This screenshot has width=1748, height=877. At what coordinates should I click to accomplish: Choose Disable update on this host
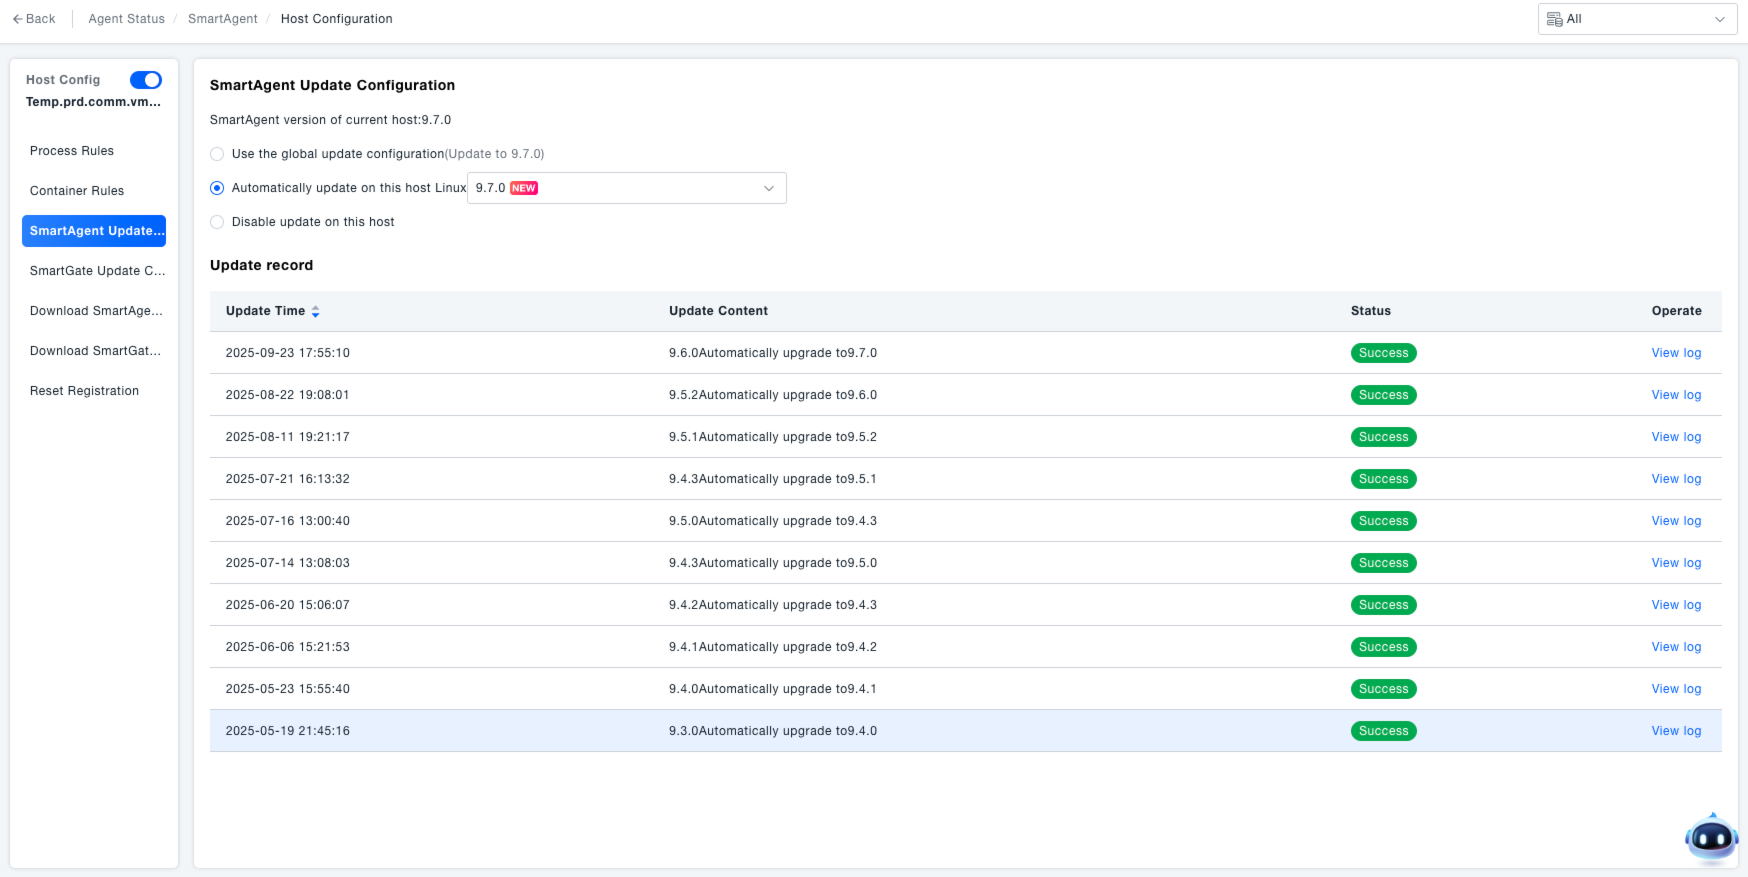217,222
